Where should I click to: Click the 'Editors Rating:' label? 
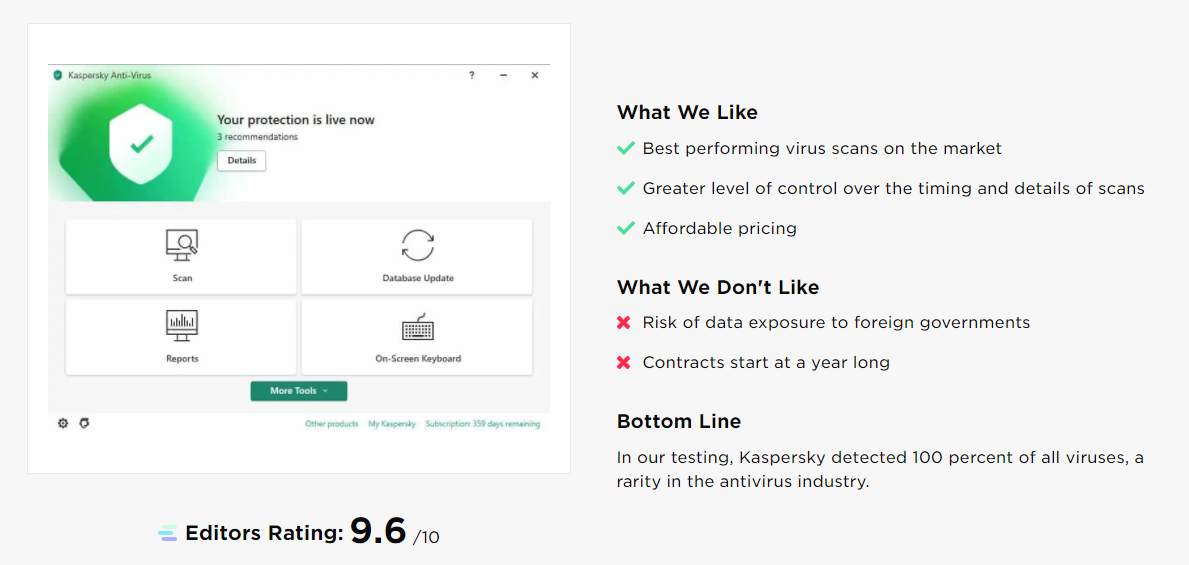264,533
